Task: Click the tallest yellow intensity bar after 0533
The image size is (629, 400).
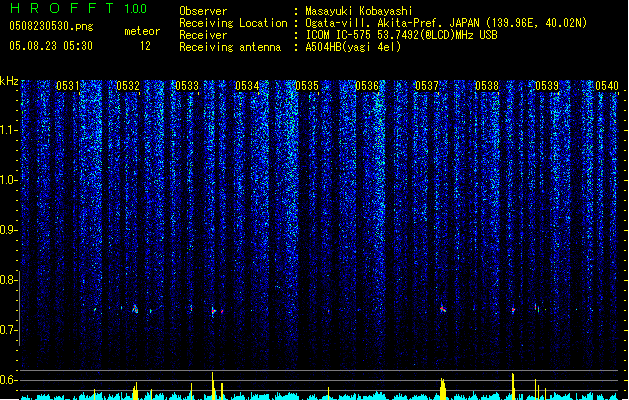Action: pyautogui.click(x=213, y=386)
